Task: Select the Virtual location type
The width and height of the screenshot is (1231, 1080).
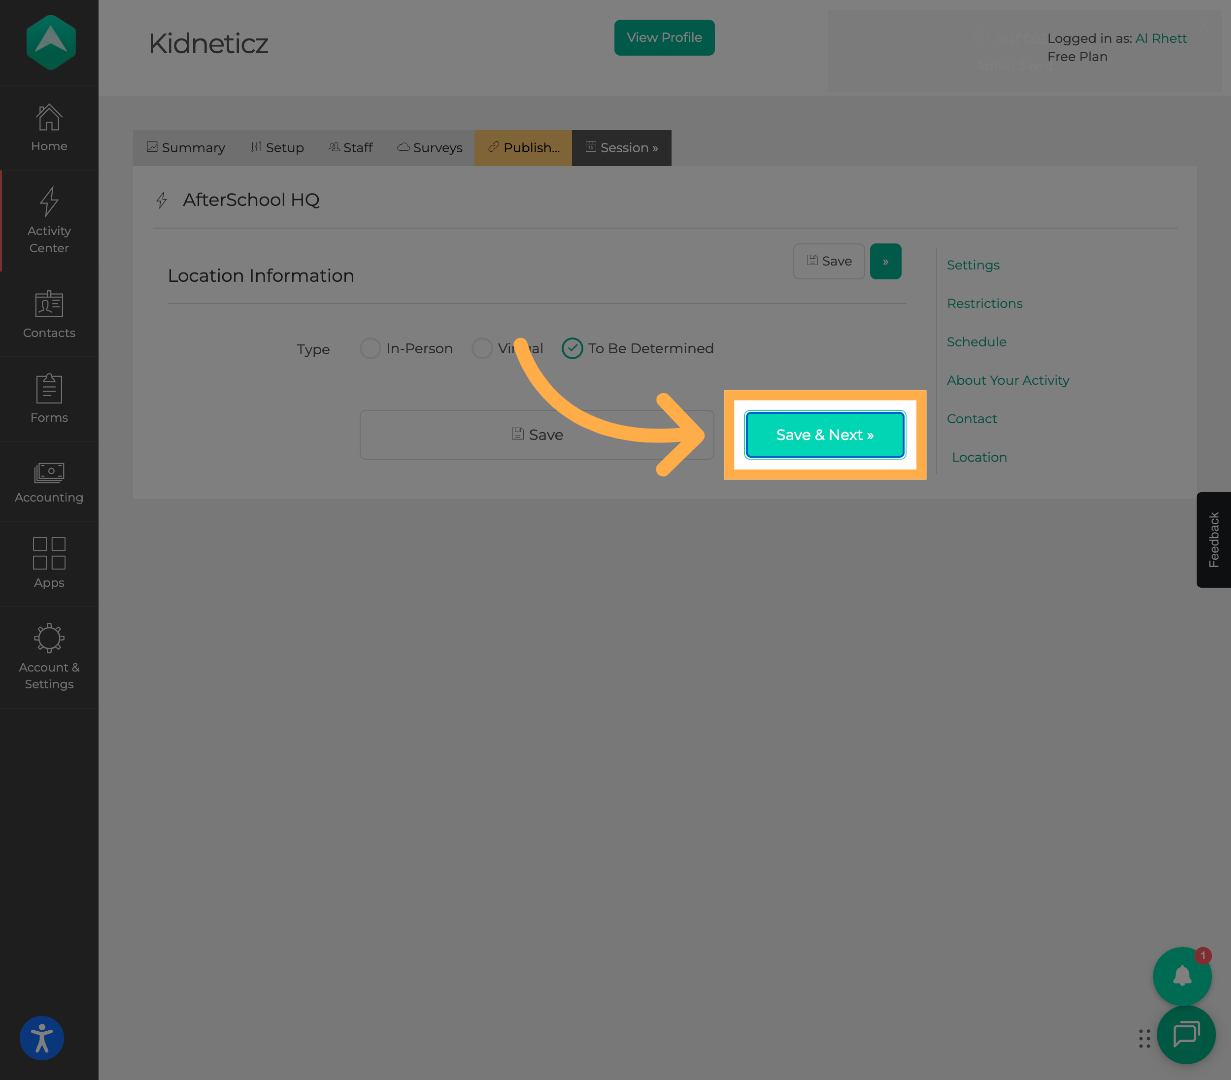Action: (x=482, y=348)
